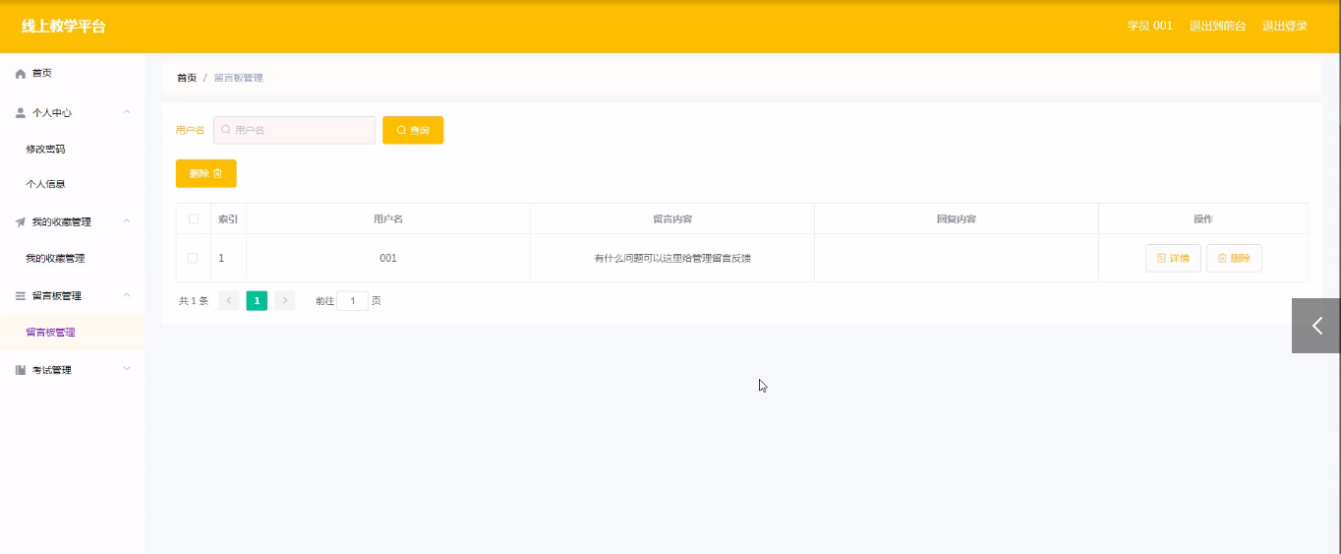Collapse the 个人中心 menu section
This screenshot has width=1341, height=554.
[127, 112]
